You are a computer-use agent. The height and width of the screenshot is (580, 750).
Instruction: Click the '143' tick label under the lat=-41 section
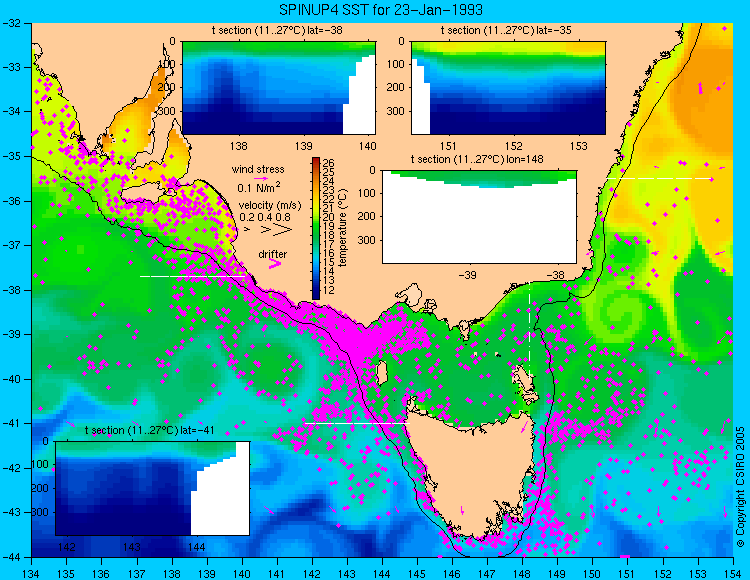132,547
